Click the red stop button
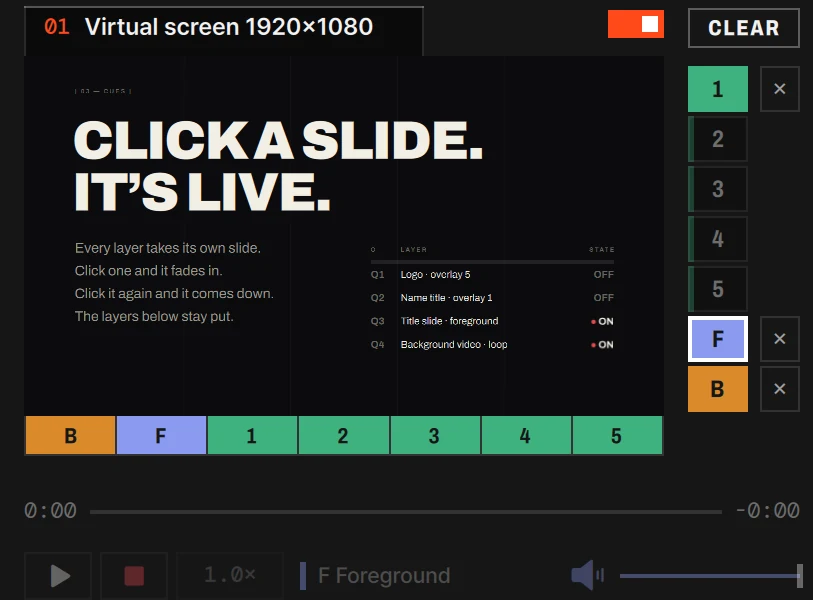 [134, 576]
